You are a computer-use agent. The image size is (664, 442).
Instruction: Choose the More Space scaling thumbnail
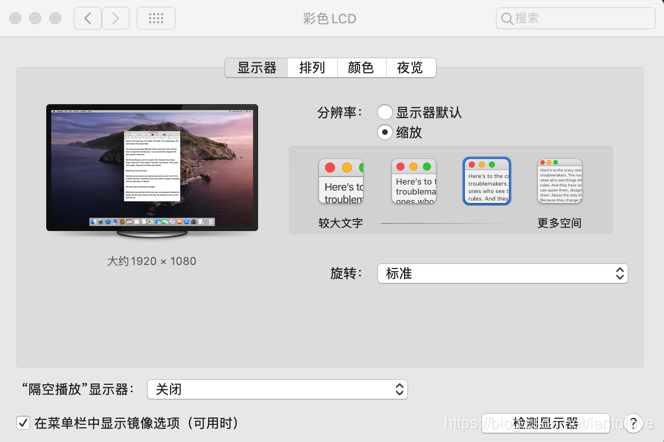click(x=560, y=181)
